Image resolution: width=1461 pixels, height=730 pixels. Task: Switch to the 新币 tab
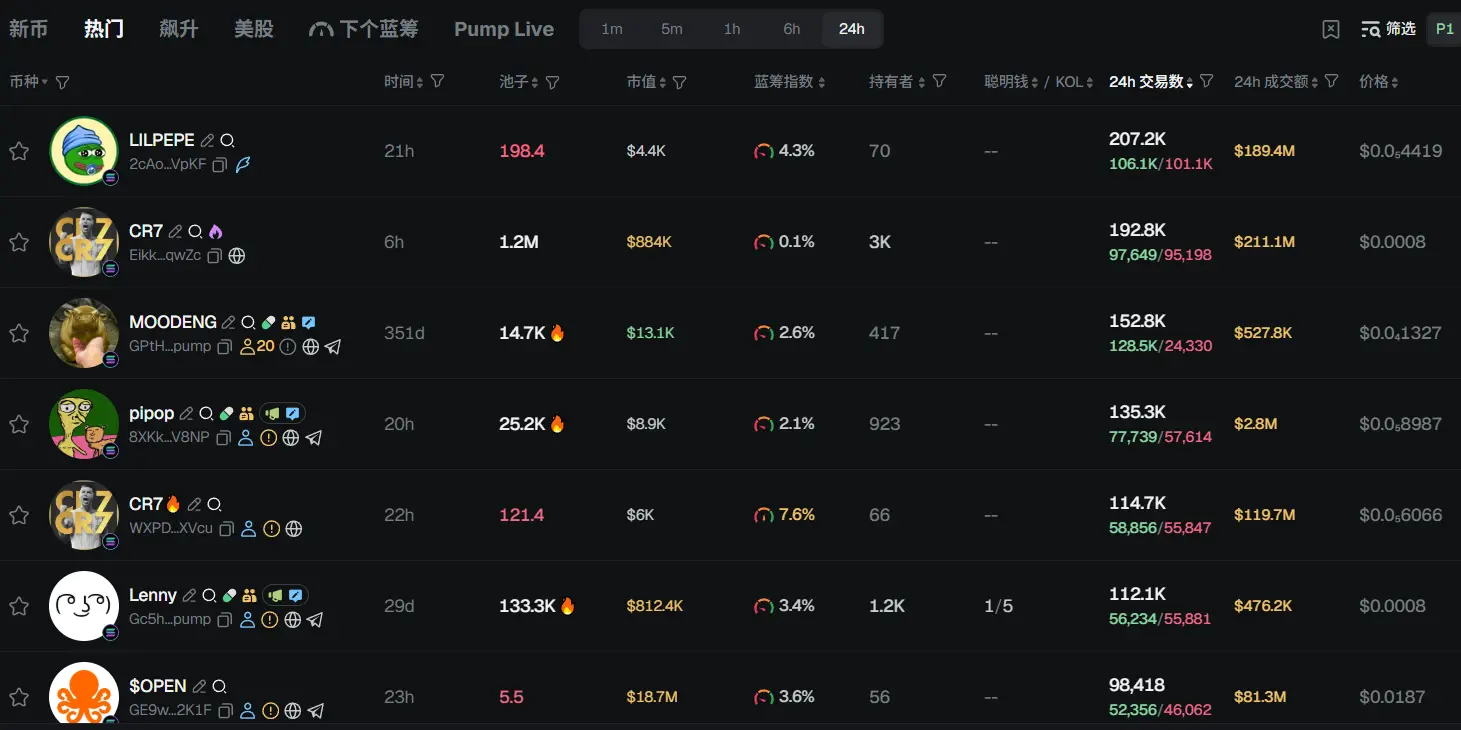pyautogui.click(x=28, y=29)
